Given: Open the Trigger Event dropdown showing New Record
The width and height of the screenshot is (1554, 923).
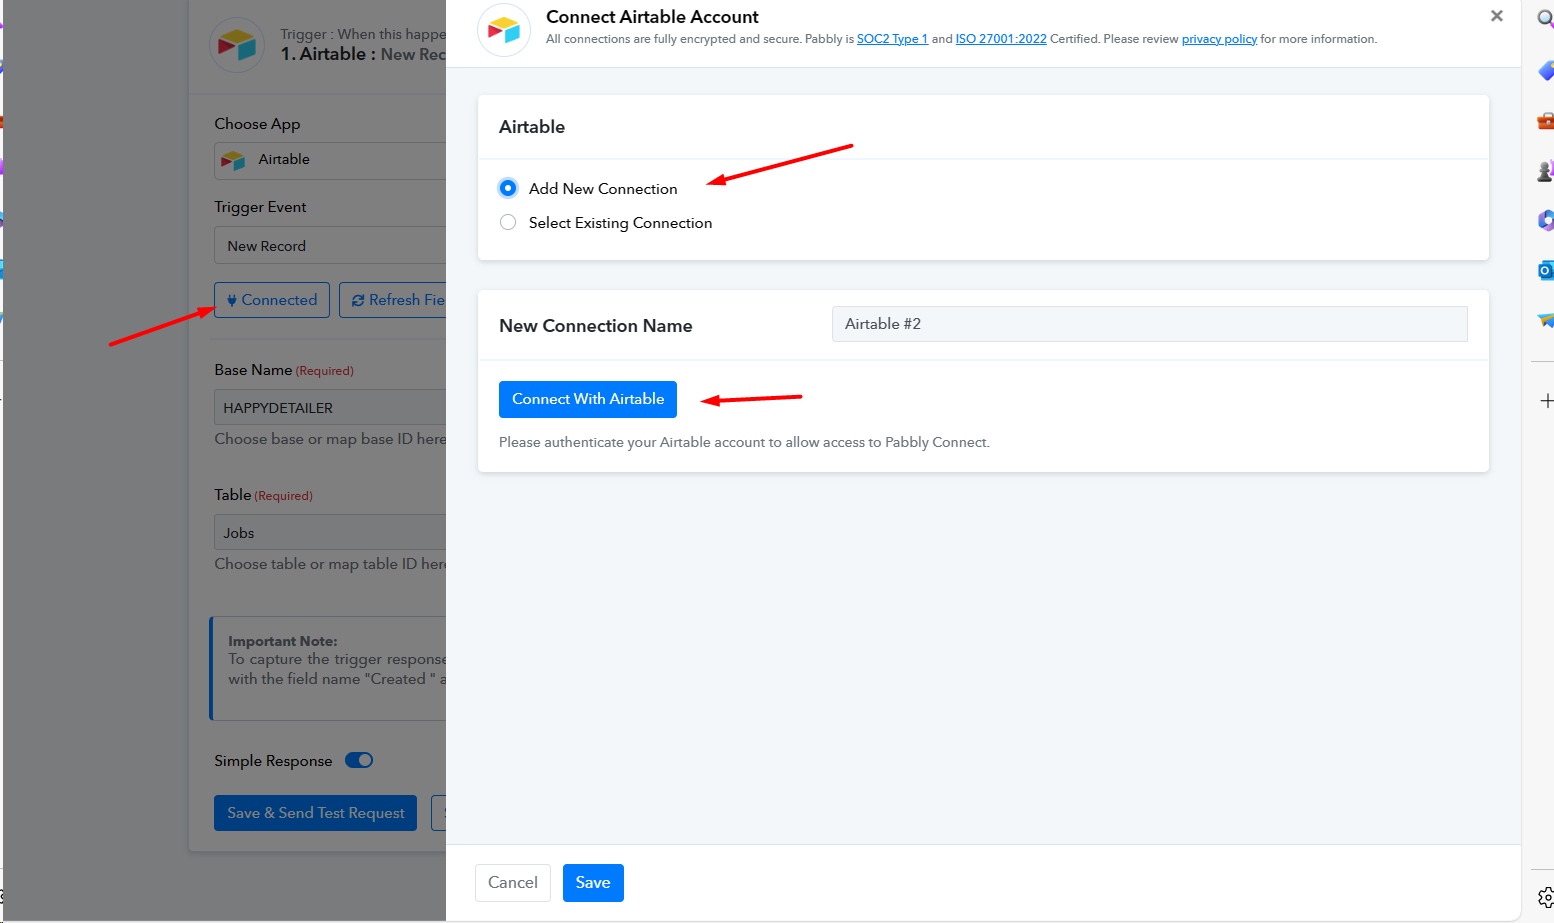Looking at the screenshot, I should [330, 245].
